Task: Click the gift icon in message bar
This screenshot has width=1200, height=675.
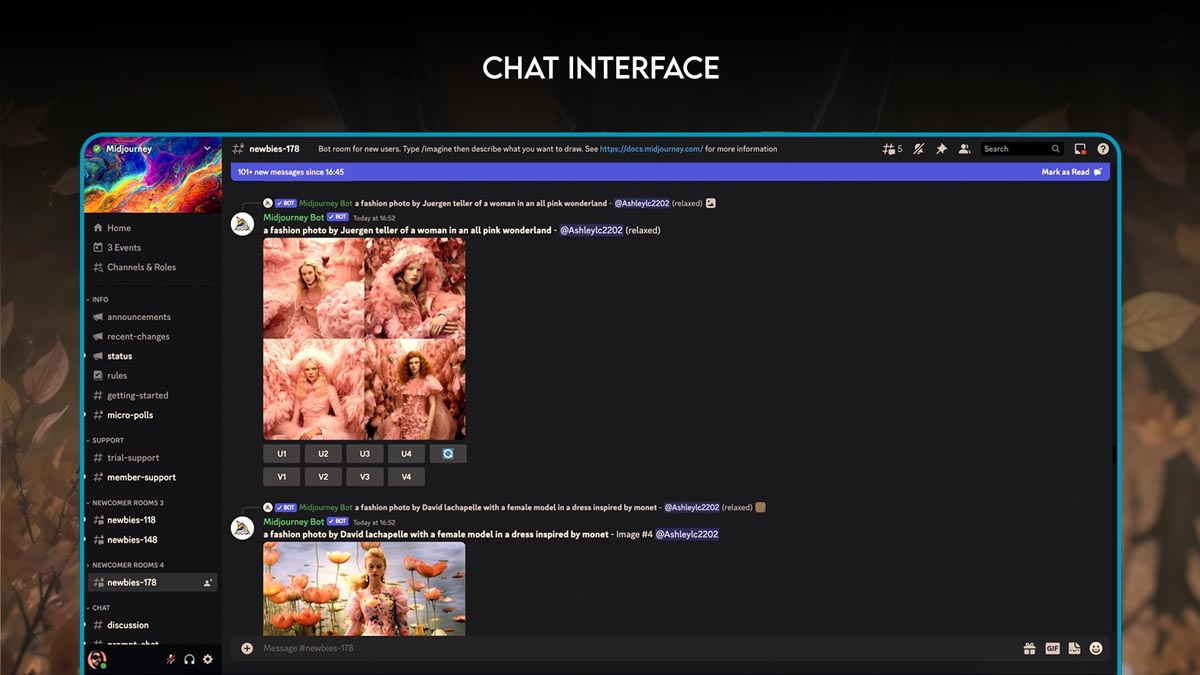Action: tap(1029, 648)
